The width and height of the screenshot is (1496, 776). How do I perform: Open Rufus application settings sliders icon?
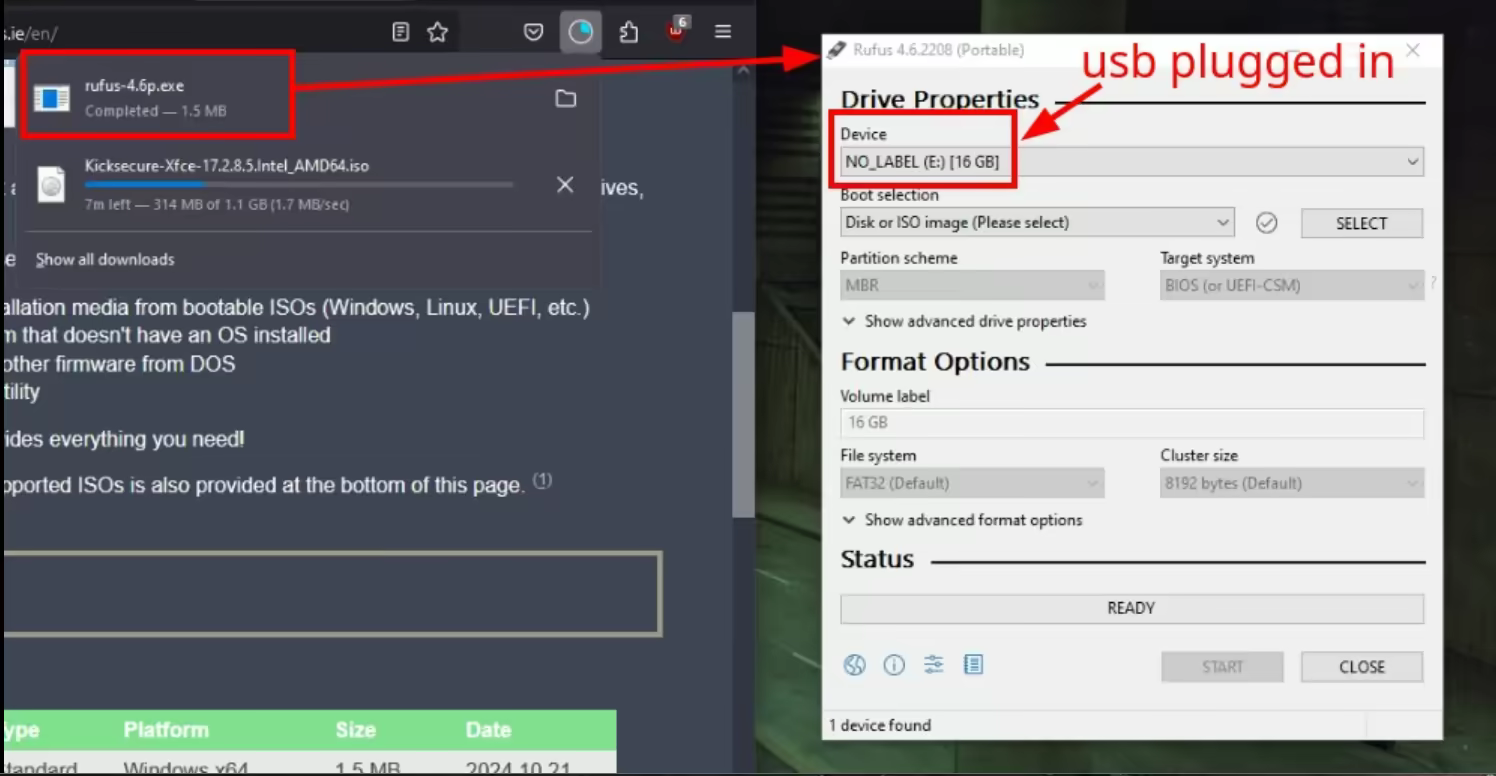point(934,666)
